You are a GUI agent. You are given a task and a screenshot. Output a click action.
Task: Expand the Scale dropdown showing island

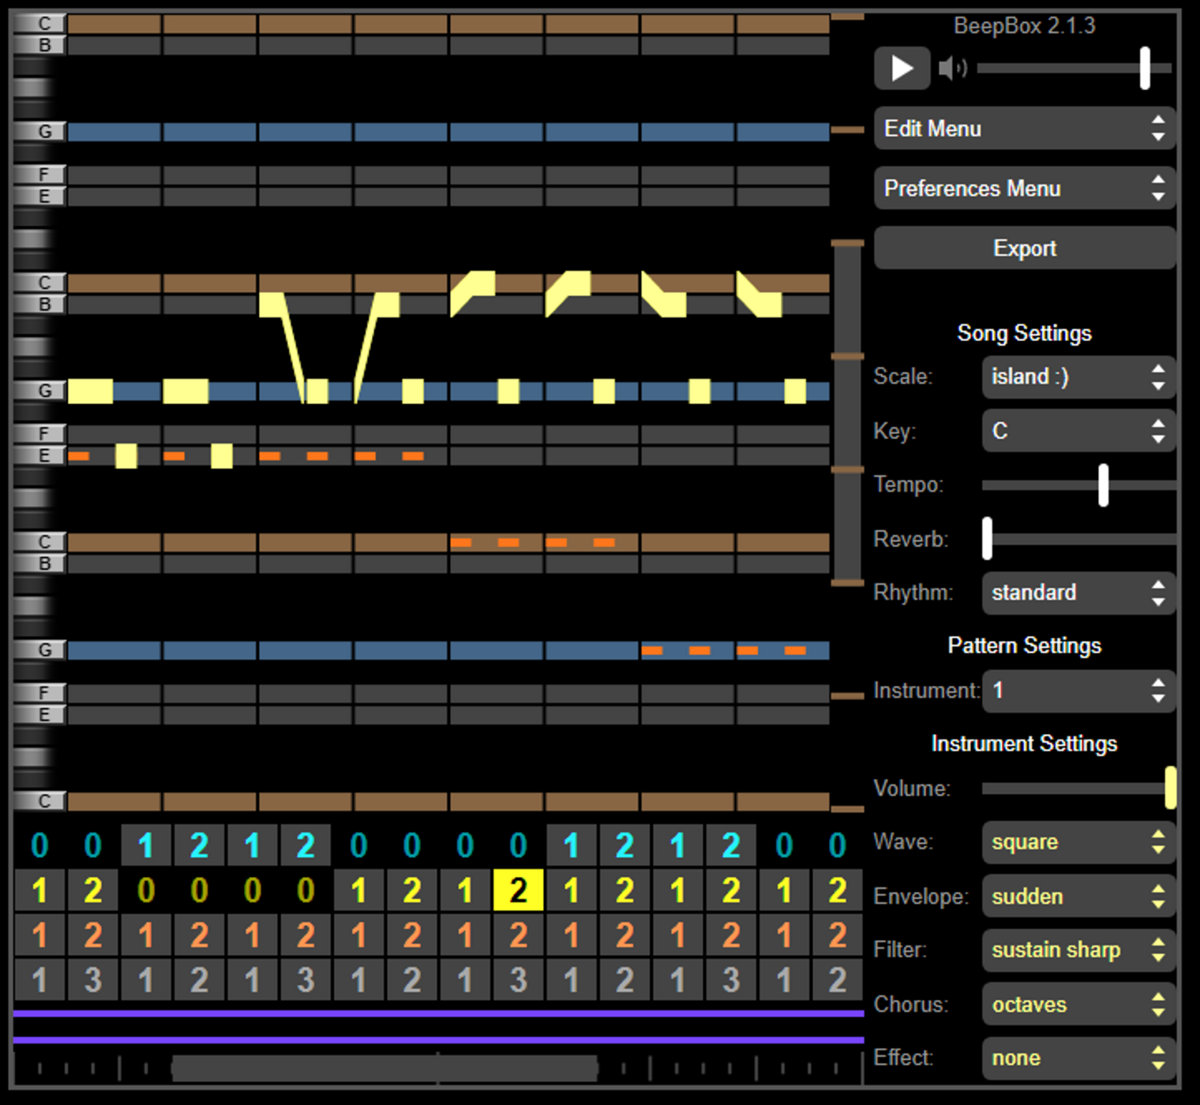pos(1077,377)
